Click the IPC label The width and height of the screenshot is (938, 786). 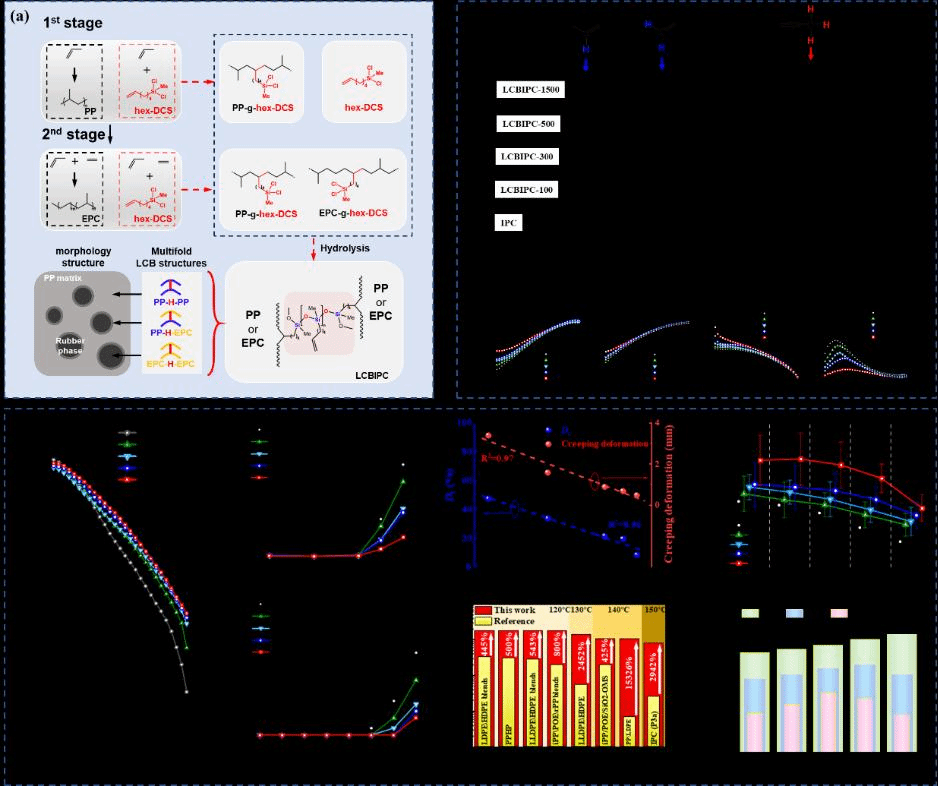509,223
